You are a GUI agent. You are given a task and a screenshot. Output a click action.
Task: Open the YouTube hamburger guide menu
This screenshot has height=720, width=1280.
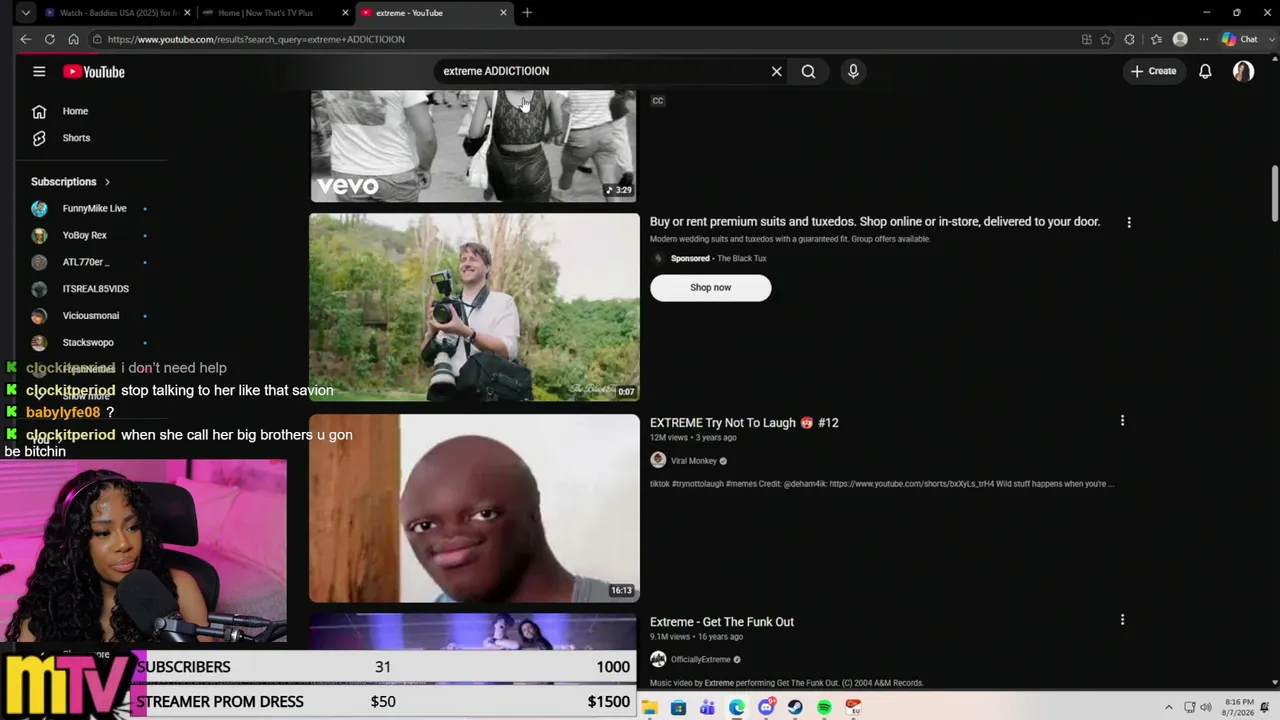39,71
